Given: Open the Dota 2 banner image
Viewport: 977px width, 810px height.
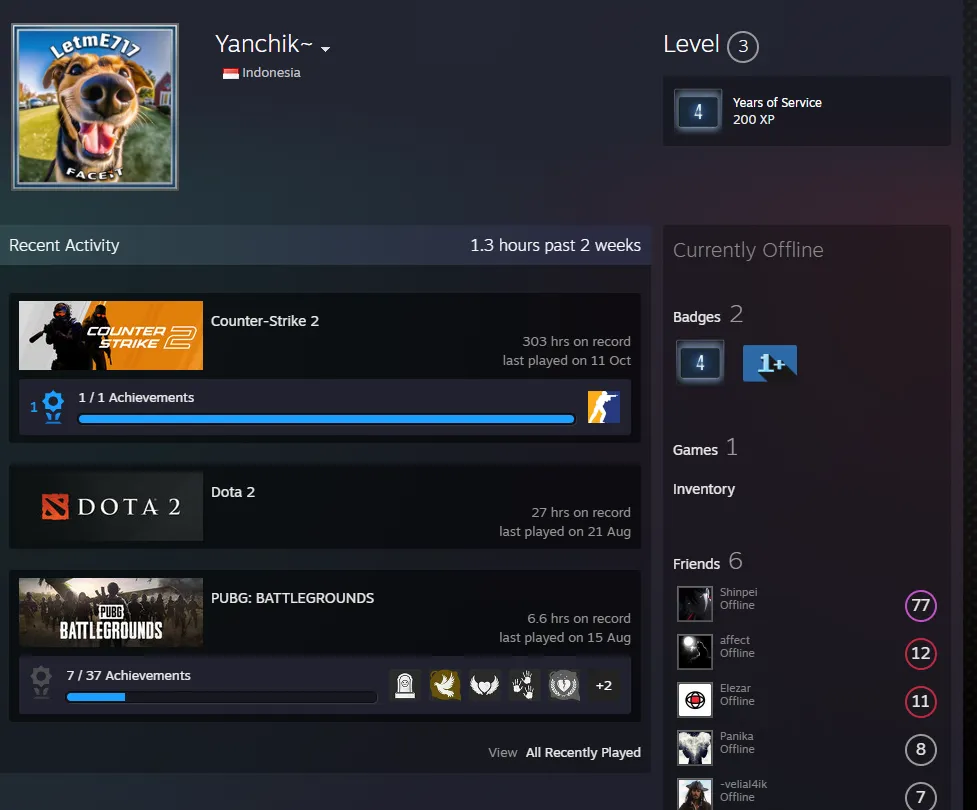Looking at the screenshot, I should pos(111,506).
